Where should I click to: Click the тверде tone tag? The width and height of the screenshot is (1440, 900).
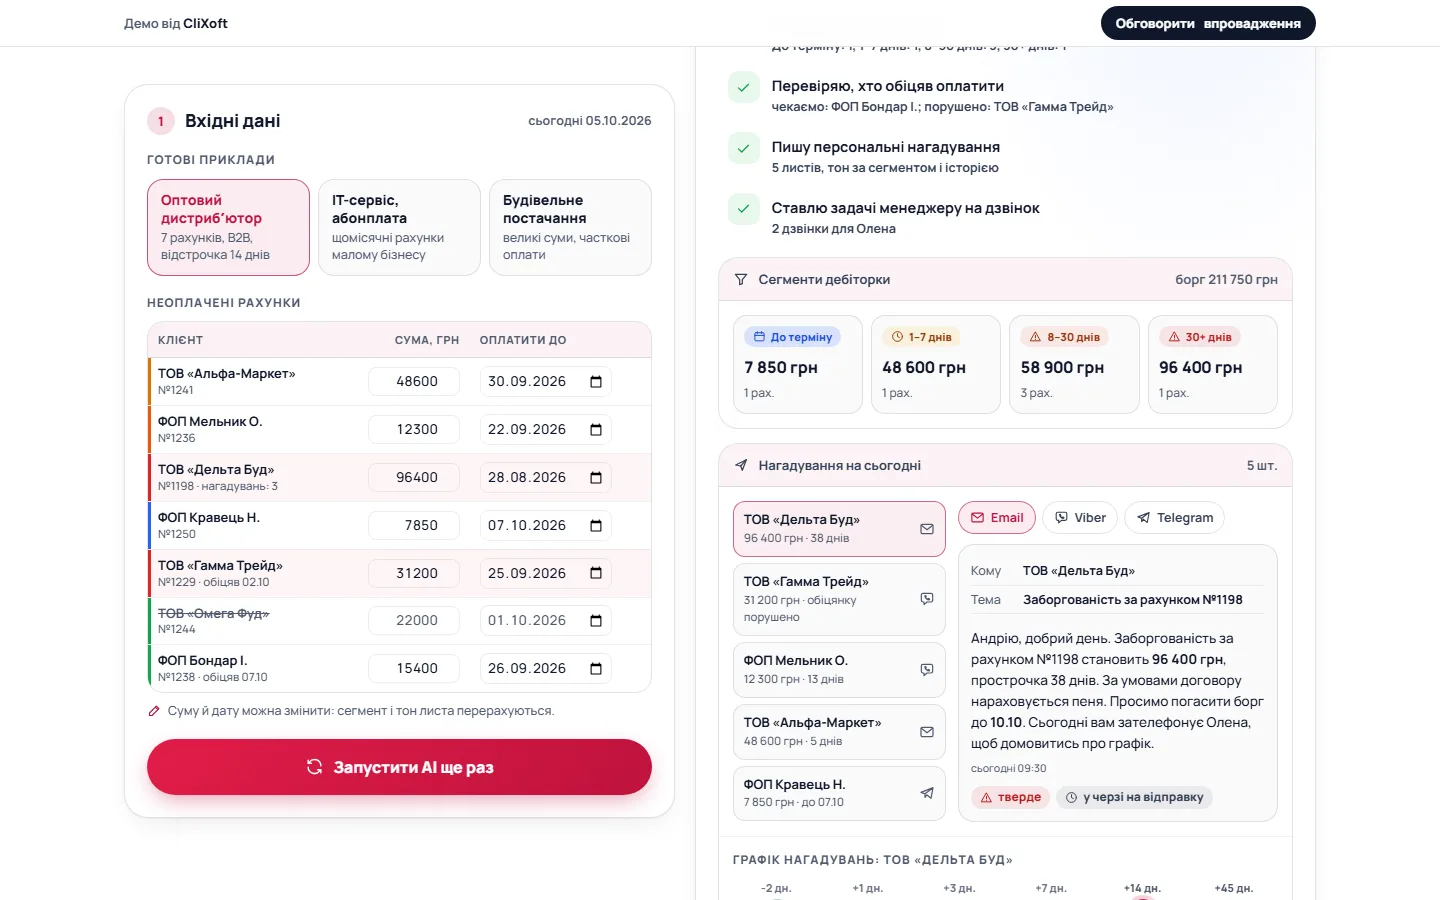1010,798
